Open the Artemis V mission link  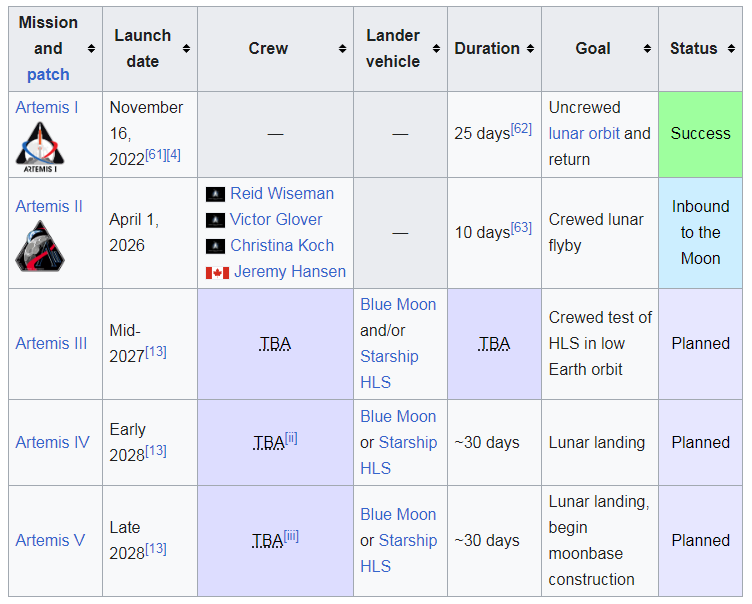(x=50, y=541)
